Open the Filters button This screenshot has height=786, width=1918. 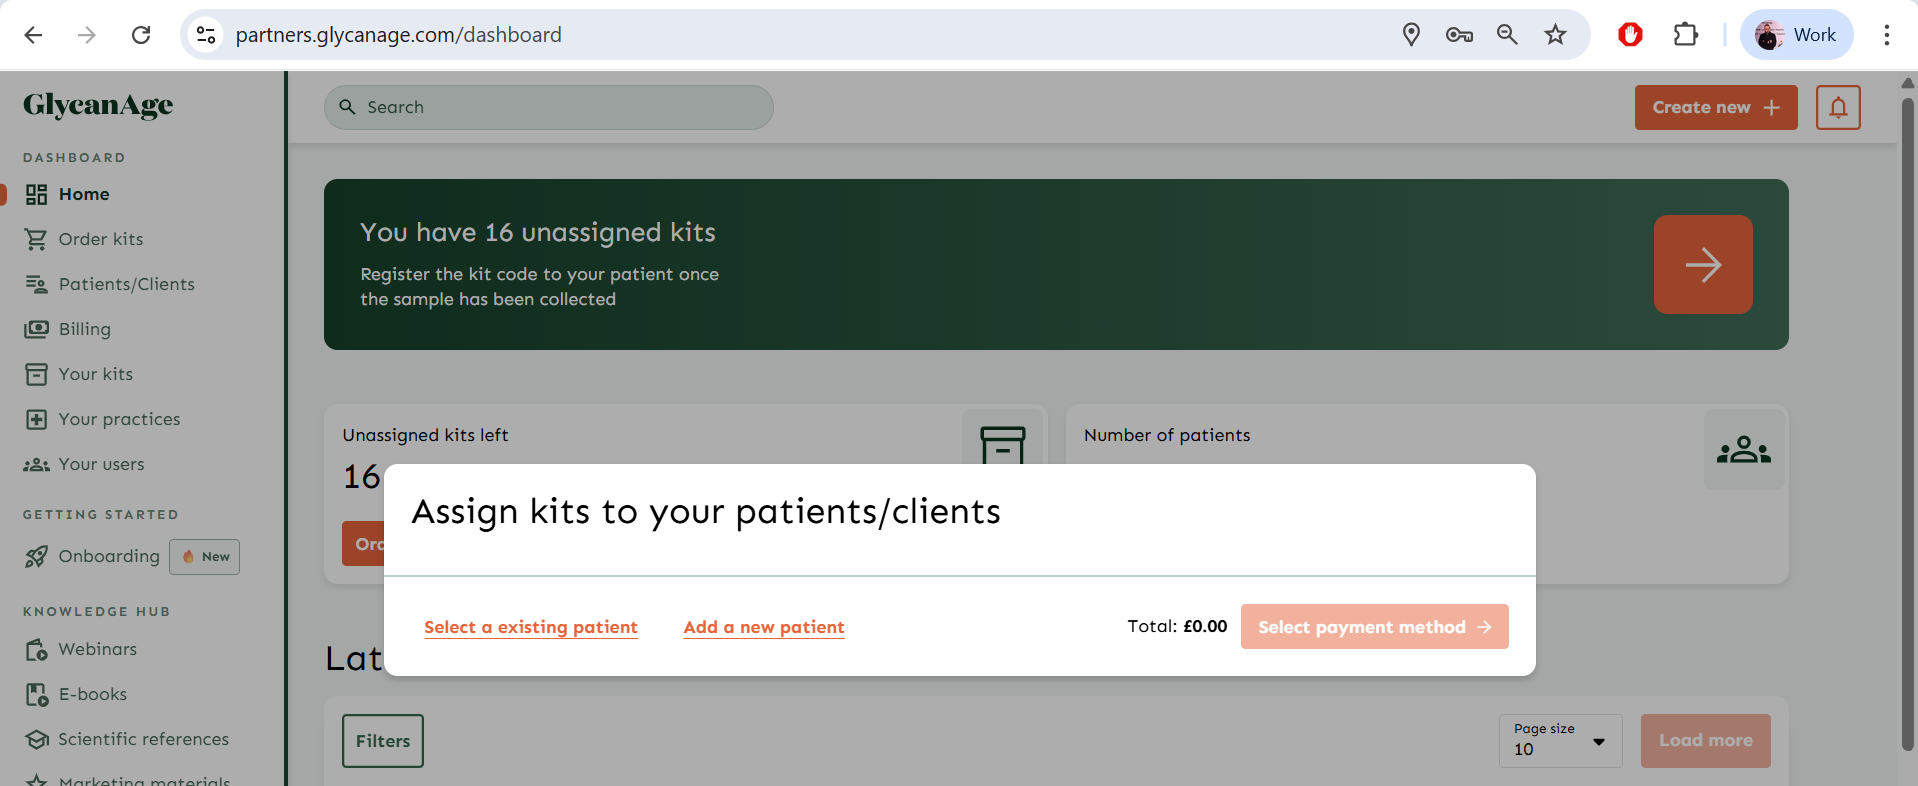[x=383, y=741]
